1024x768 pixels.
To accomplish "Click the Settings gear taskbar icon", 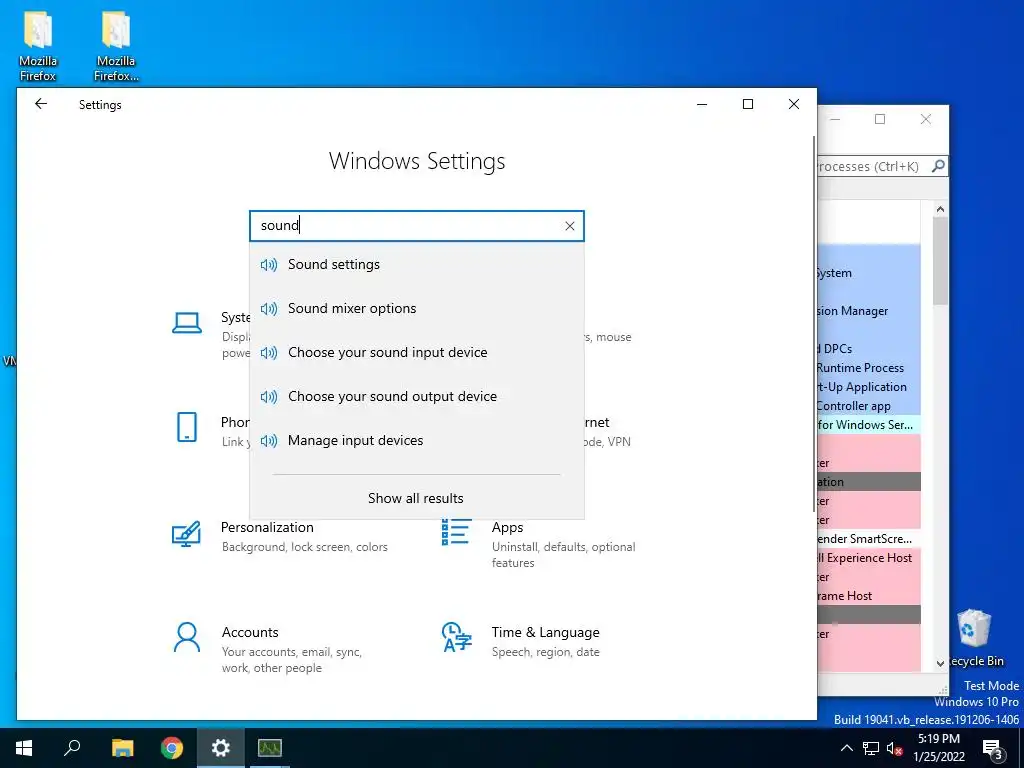I will (x=221, y=748).
